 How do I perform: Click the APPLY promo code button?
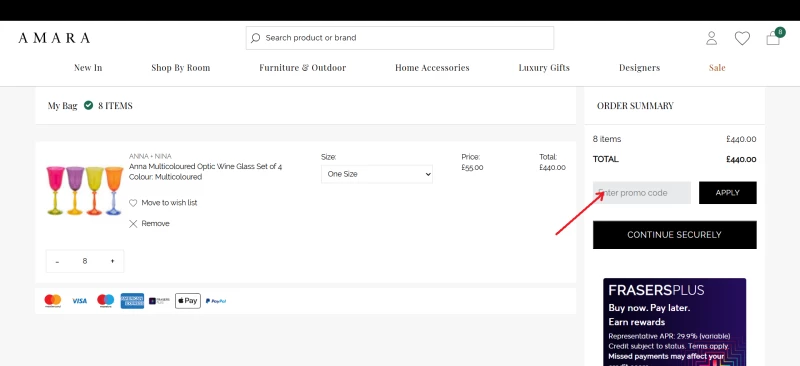pyautogui.click(x=728, y=192)
